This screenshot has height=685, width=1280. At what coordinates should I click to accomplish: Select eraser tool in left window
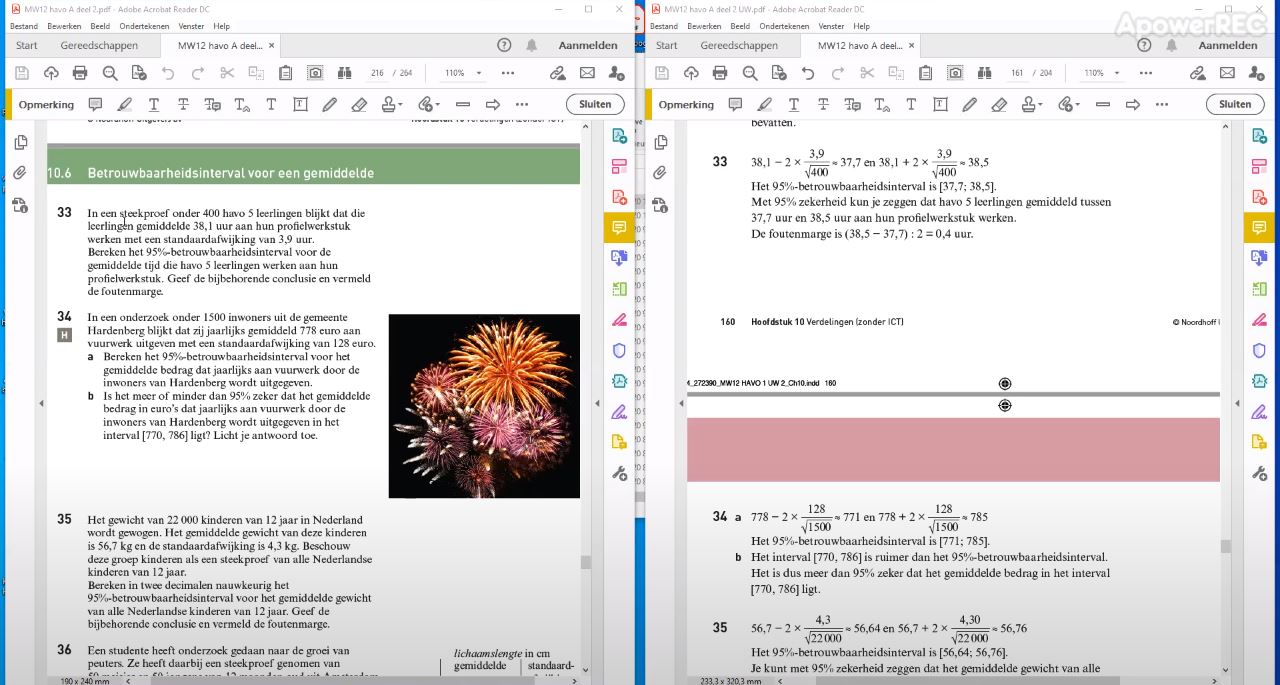(x=359, y=104)
